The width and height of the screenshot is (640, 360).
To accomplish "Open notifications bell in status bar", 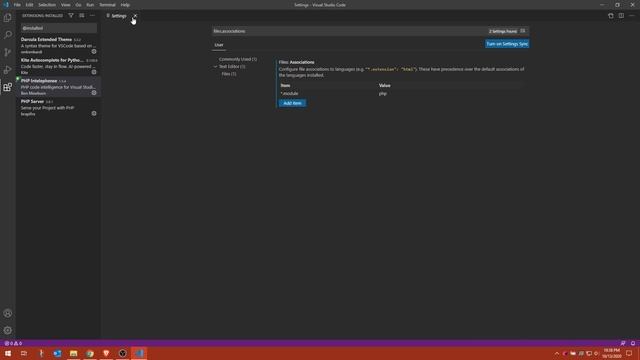I will click(x=633, y=343).
